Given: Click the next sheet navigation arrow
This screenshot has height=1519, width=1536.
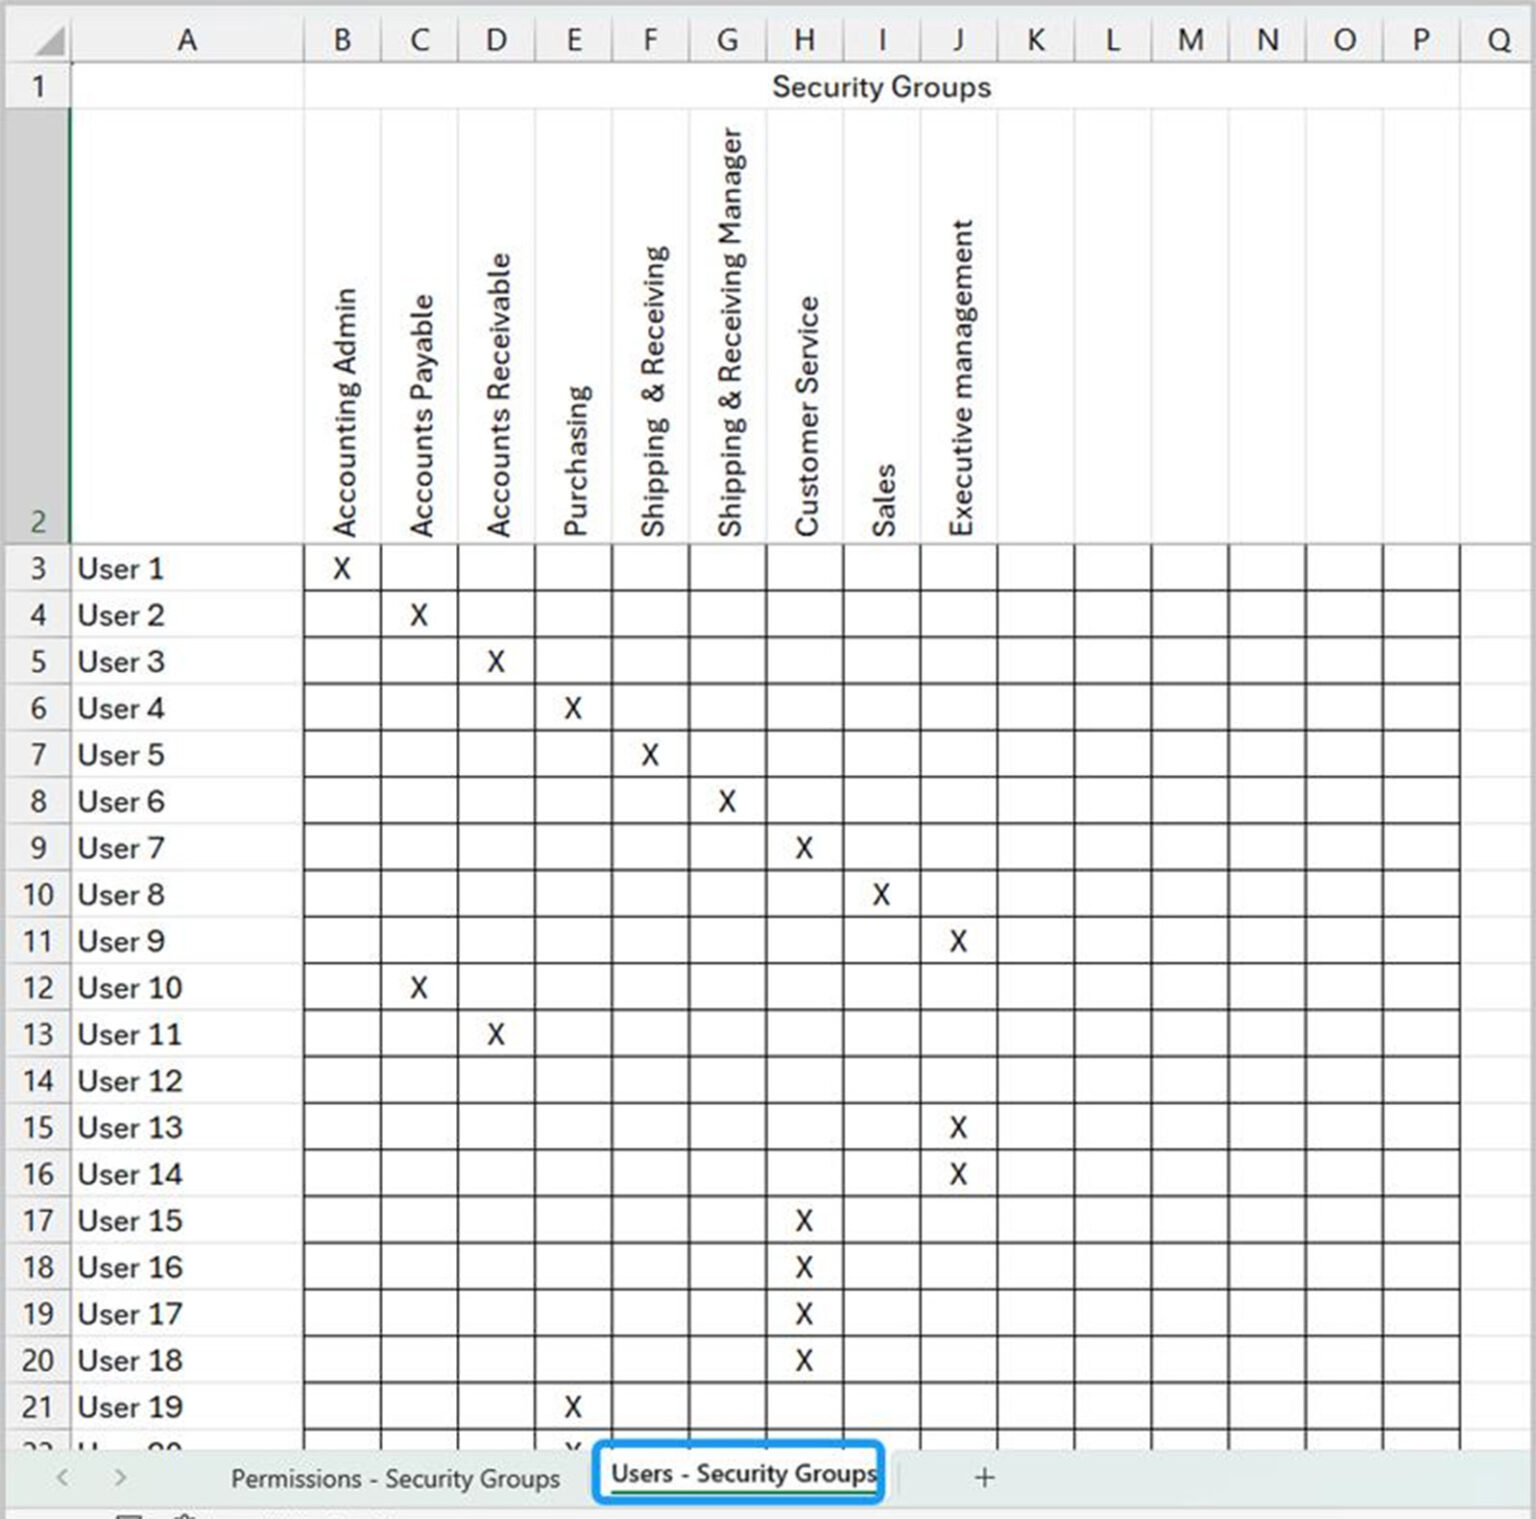Looking at the screenshot, I should click(117, 1477).
